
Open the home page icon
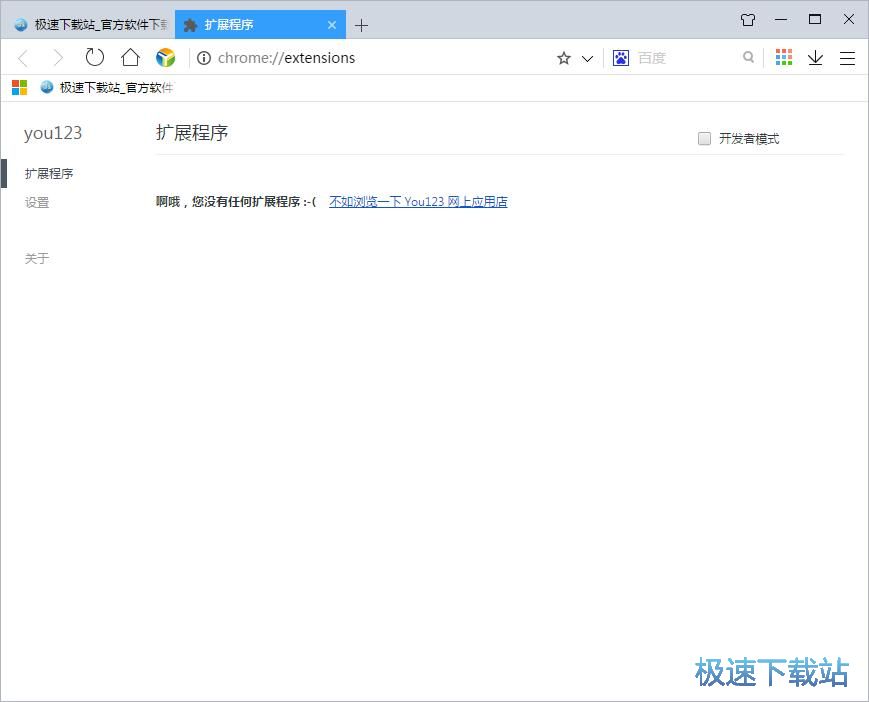click(130, 57)
